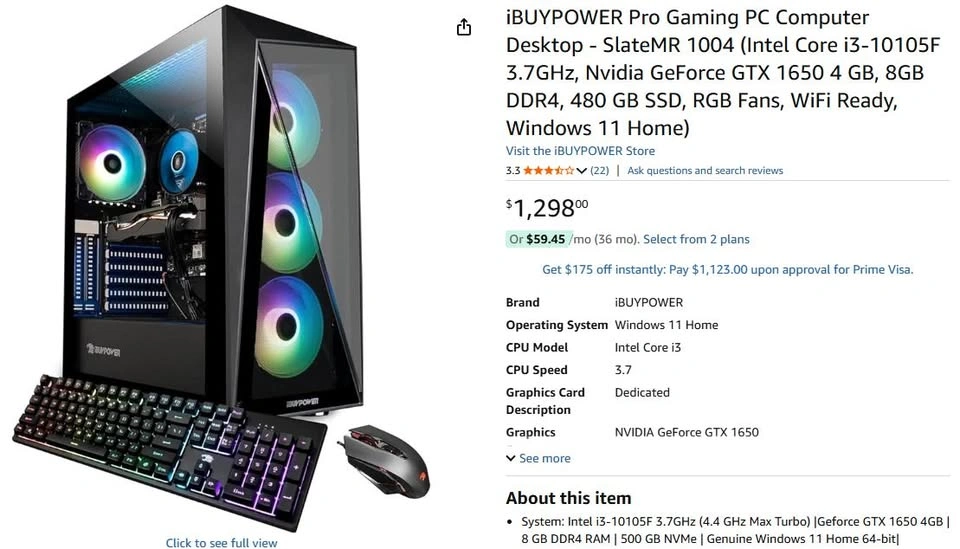The height and width of the screenshot is (549, 960).
Task: Click the About this item heading
Action: pos(568,498)
